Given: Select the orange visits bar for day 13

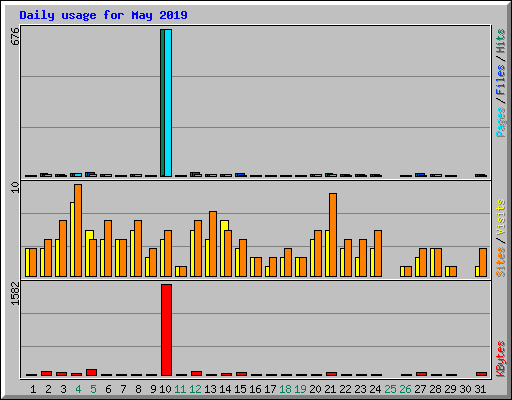Looking at the screenshot, I should (213, 244).
